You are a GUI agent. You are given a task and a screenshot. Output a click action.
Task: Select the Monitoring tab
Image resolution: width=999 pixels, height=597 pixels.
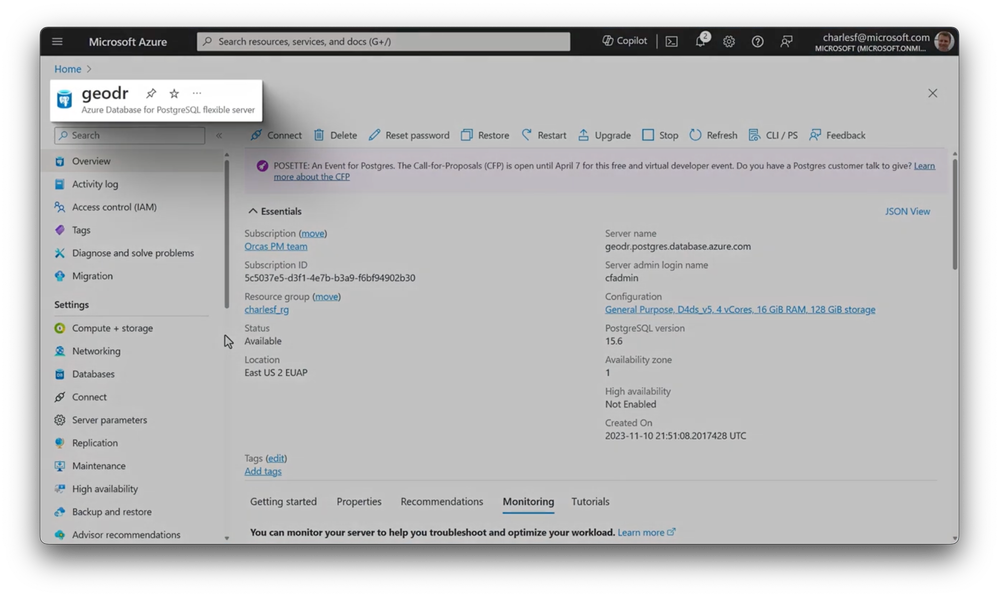point(528,501)
